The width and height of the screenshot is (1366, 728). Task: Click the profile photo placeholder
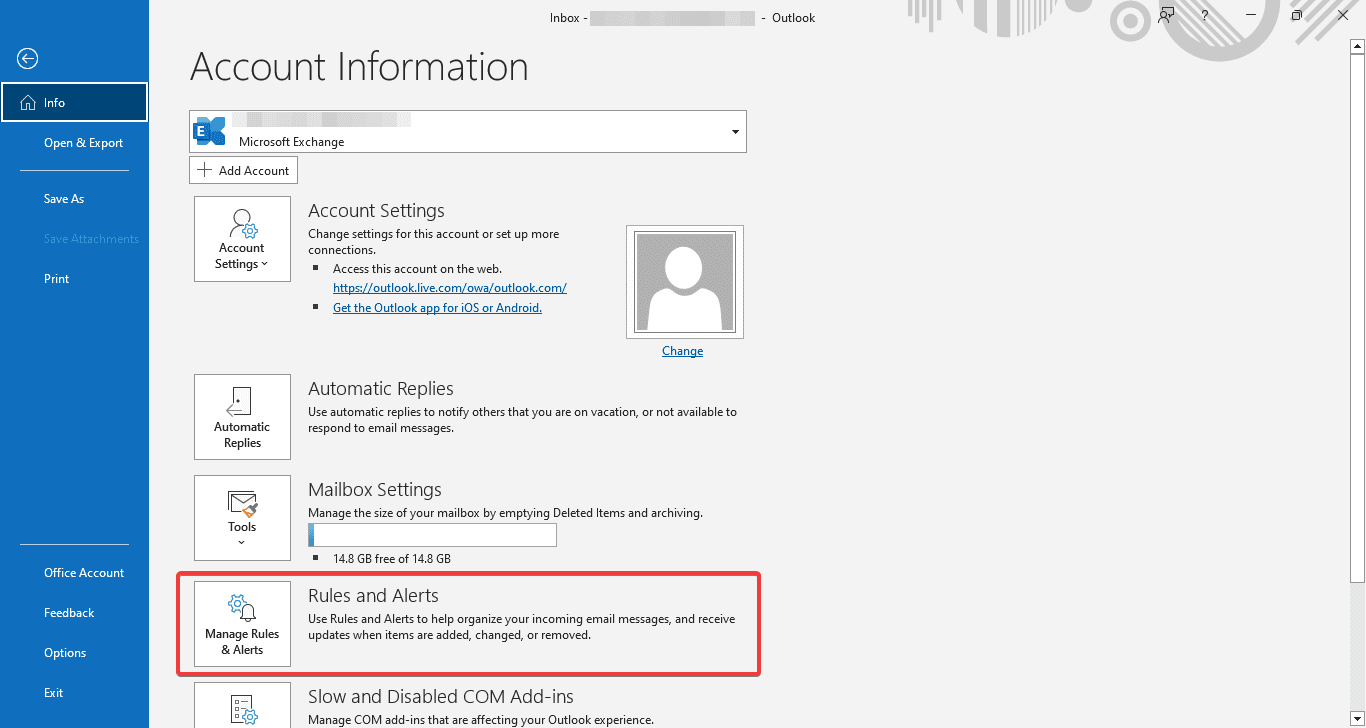click(684, 282)
